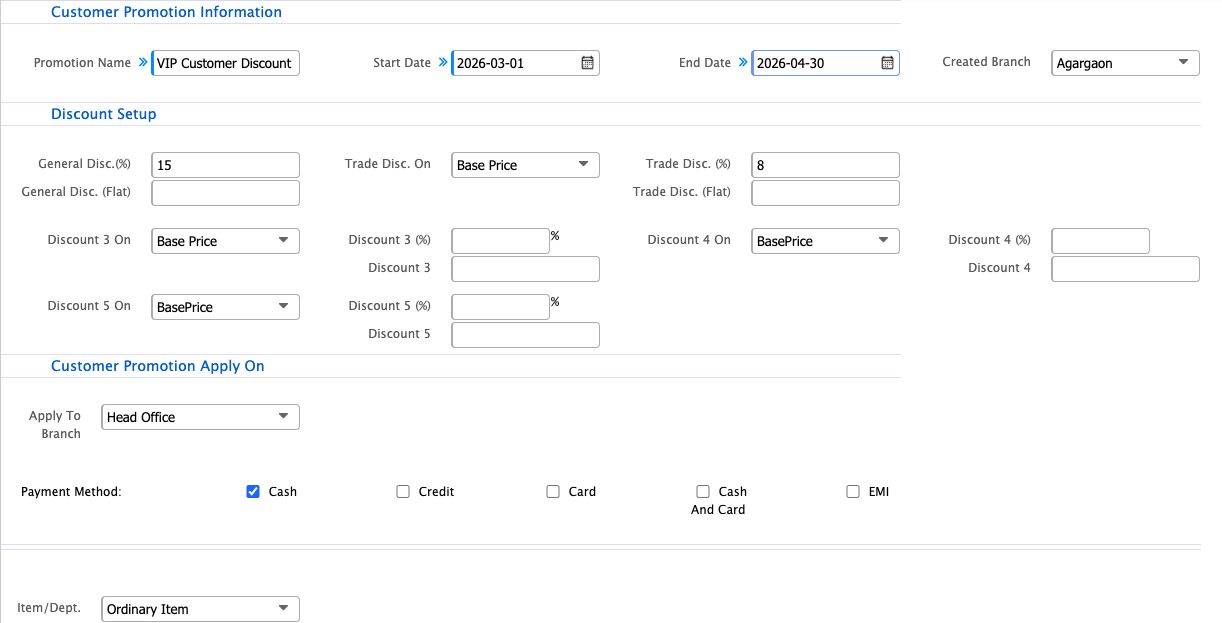Check the Cash And Card checkbox
The height and width of the screenshot is (623, 1222).
pos(703,491)
